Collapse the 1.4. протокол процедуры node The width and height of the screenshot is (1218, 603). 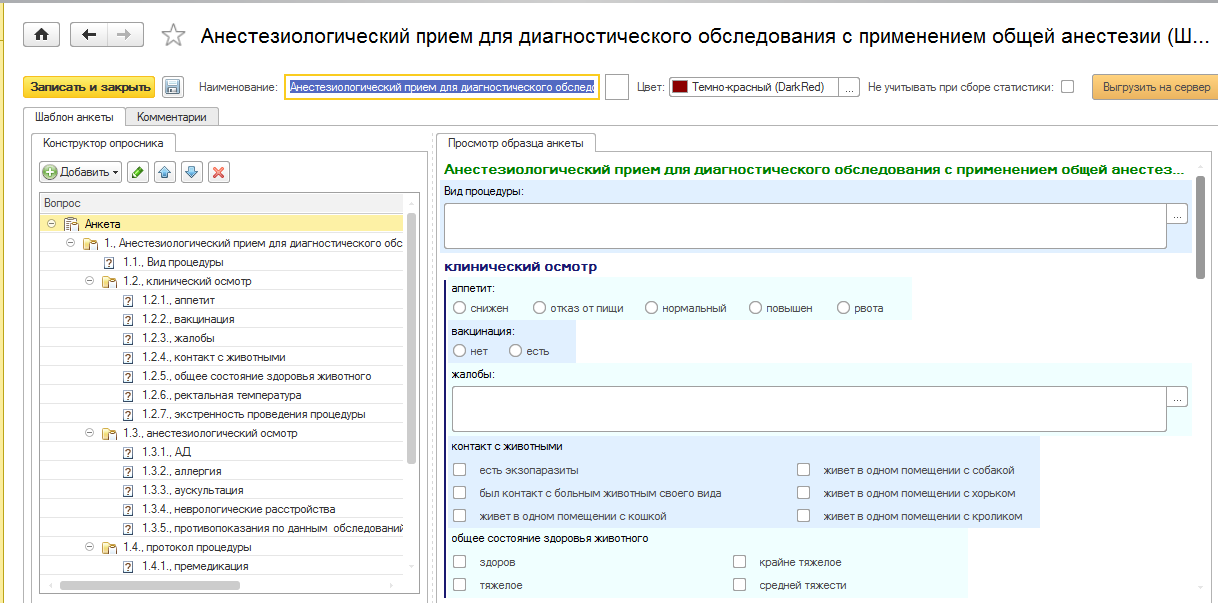click(x=89, y=548)
